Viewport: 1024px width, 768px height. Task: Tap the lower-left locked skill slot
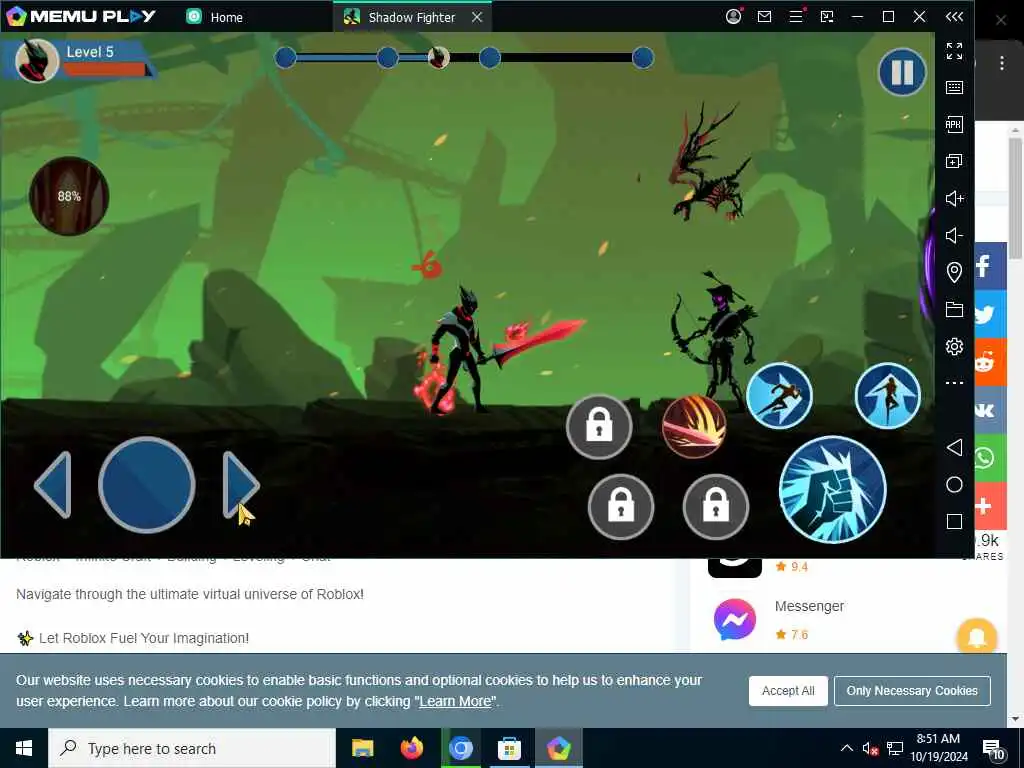tap(621, 507)
